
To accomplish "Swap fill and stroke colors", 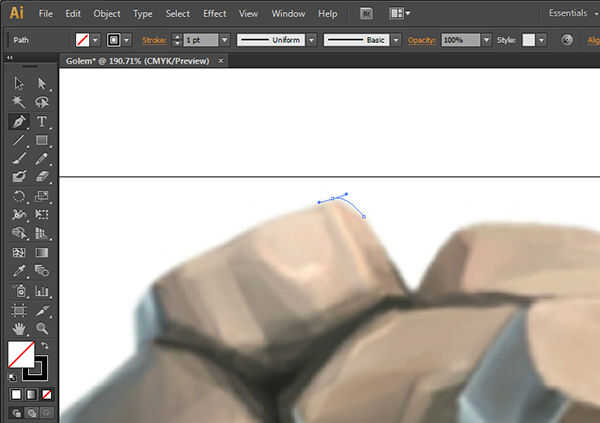I will pyautogui.click(x=44, y=346).
